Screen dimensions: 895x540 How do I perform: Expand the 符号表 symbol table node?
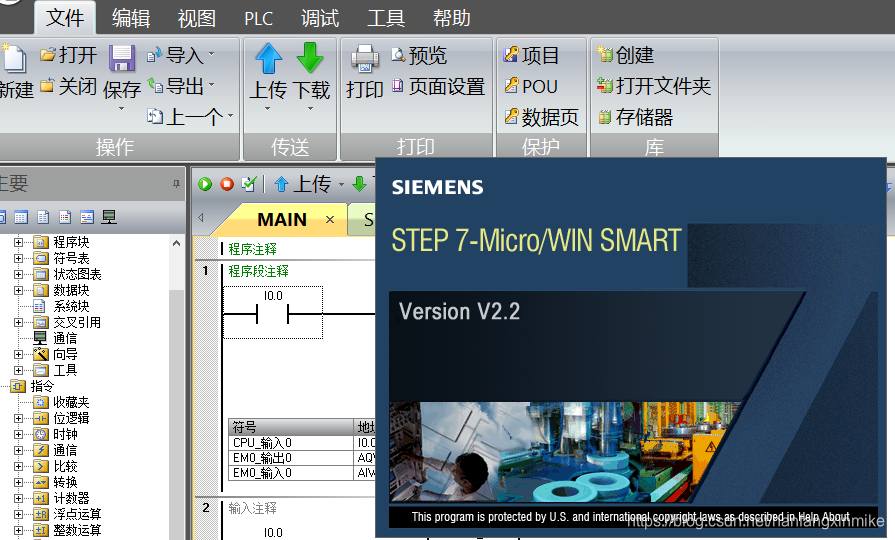(19, 258)
